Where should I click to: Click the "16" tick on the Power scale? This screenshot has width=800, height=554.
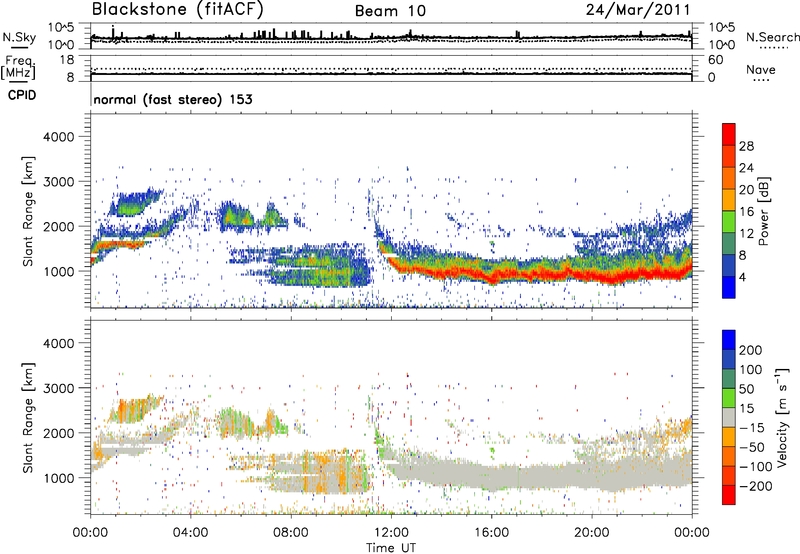coord(746,212)
